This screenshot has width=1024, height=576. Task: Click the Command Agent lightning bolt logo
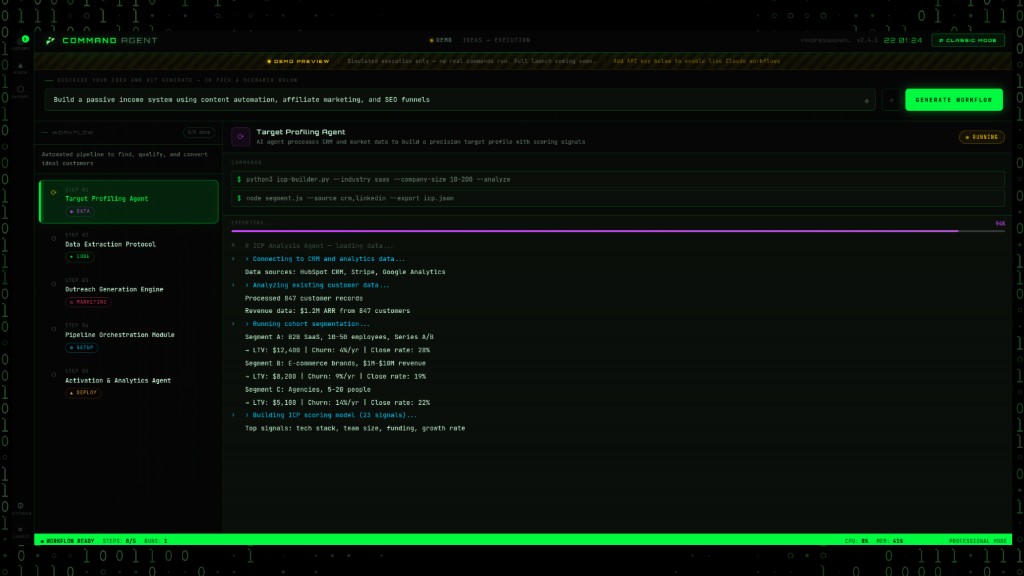point(48,40)
